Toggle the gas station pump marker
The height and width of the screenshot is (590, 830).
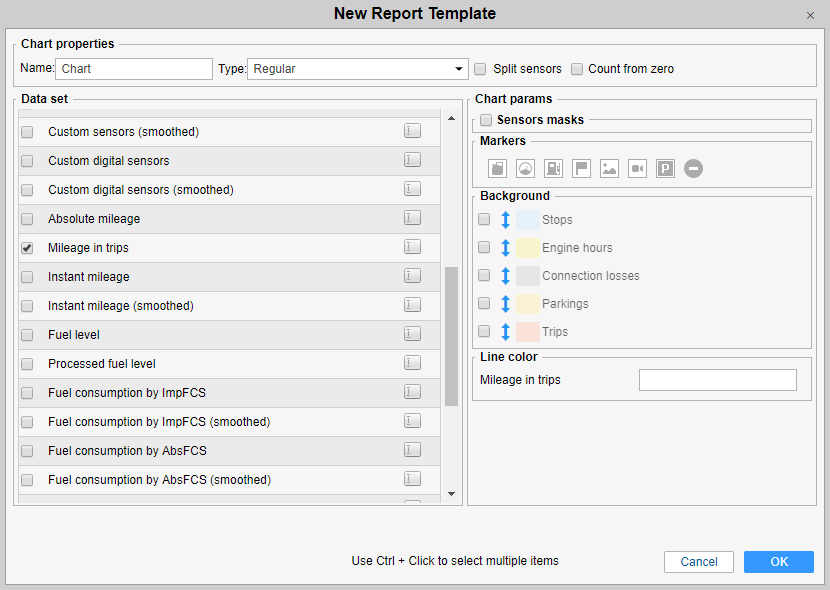tap(553, 169)
